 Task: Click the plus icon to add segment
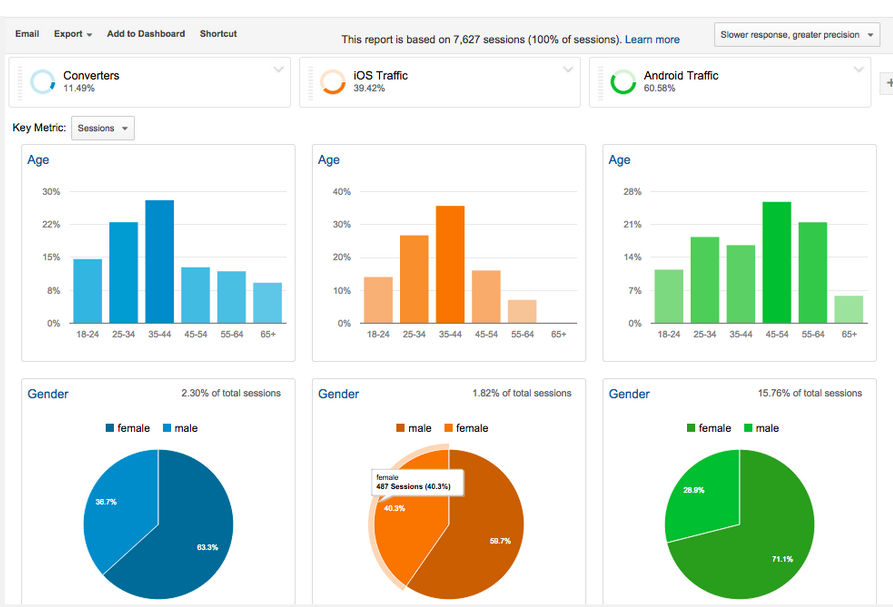(888, 83)
